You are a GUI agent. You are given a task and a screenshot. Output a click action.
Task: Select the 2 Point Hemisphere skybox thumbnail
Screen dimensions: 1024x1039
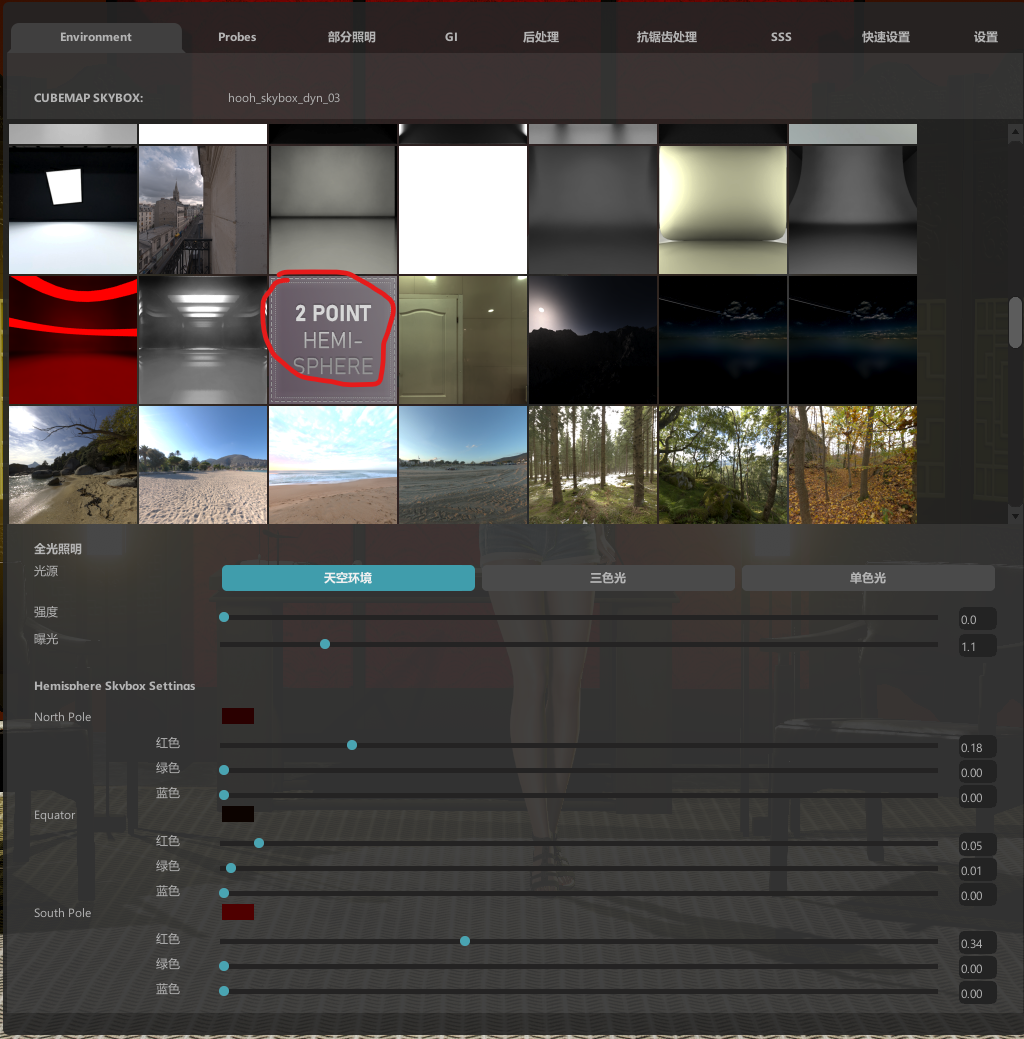333,340
